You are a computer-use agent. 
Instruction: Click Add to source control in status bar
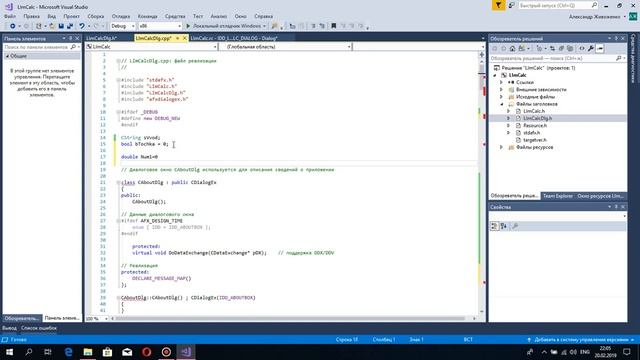tap(580, 340)
